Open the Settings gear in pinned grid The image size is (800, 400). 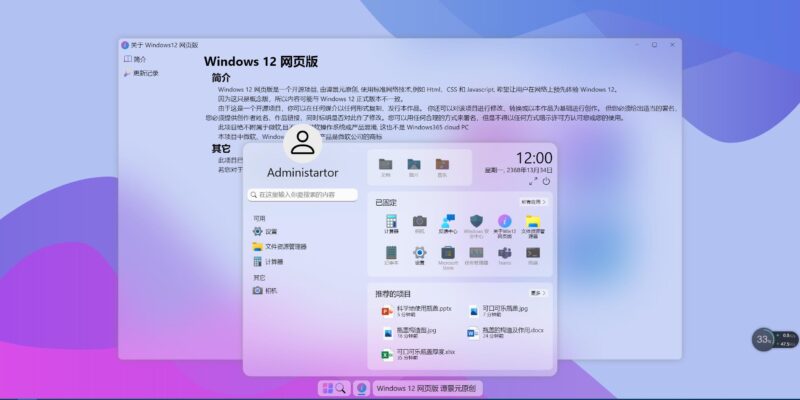419,256
